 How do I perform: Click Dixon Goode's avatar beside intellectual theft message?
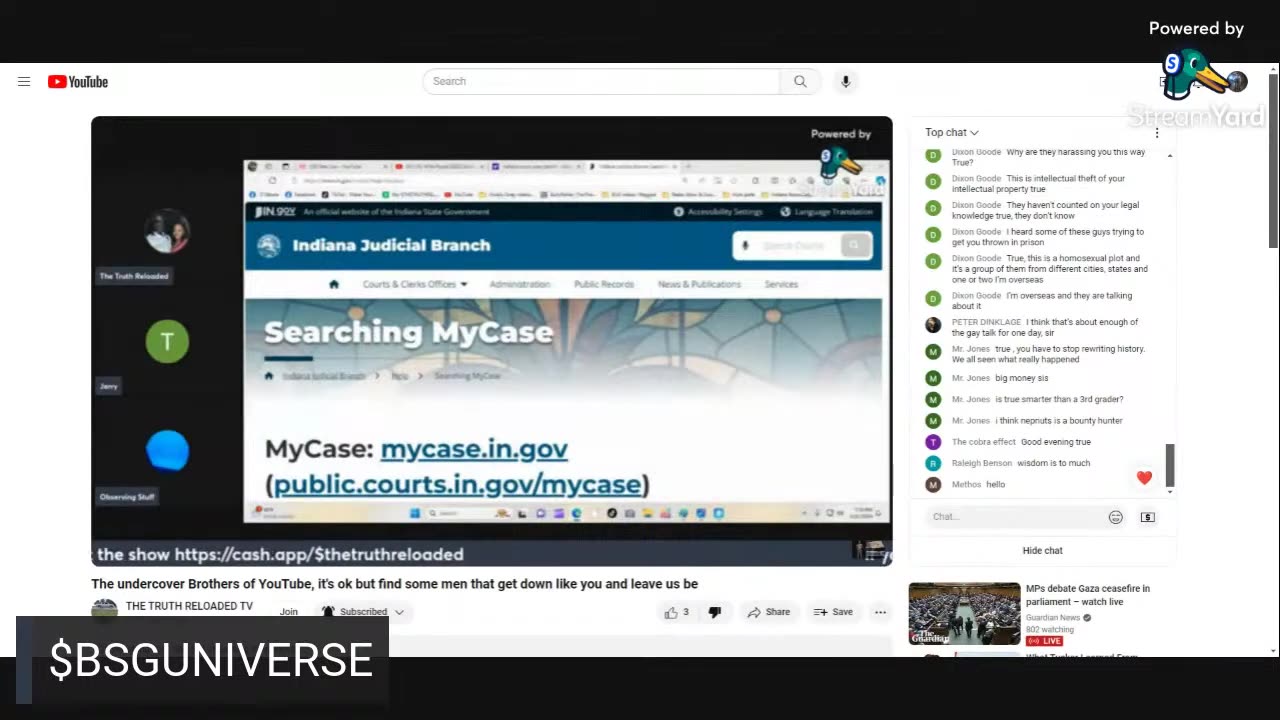[933, 182]
